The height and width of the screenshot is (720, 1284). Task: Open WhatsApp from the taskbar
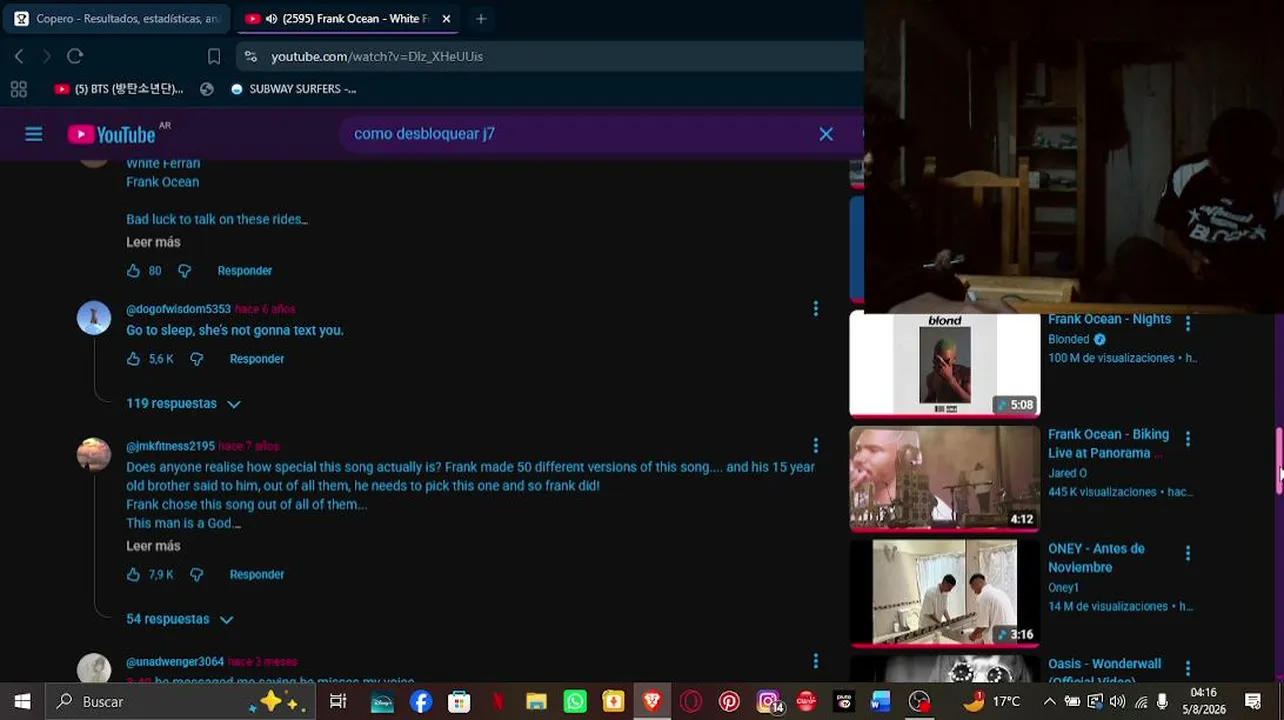click(575, 702)
